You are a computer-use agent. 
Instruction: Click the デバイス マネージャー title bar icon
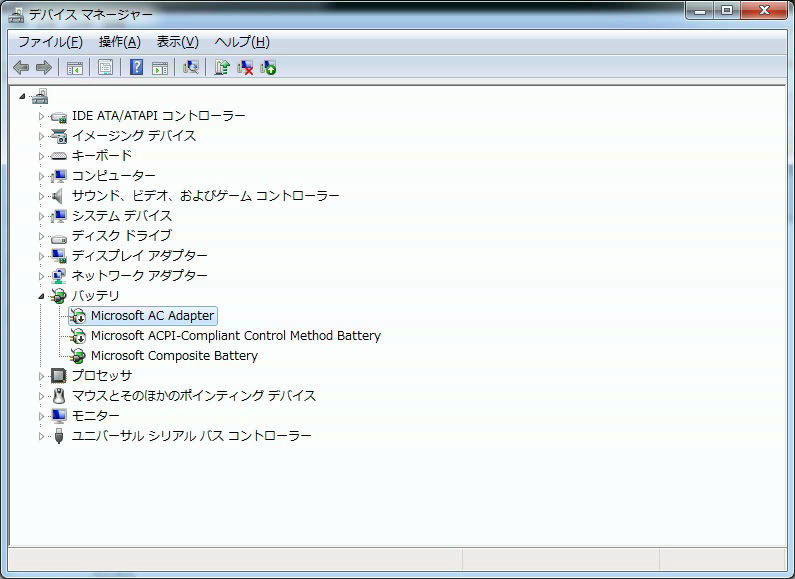pos(16,15)
